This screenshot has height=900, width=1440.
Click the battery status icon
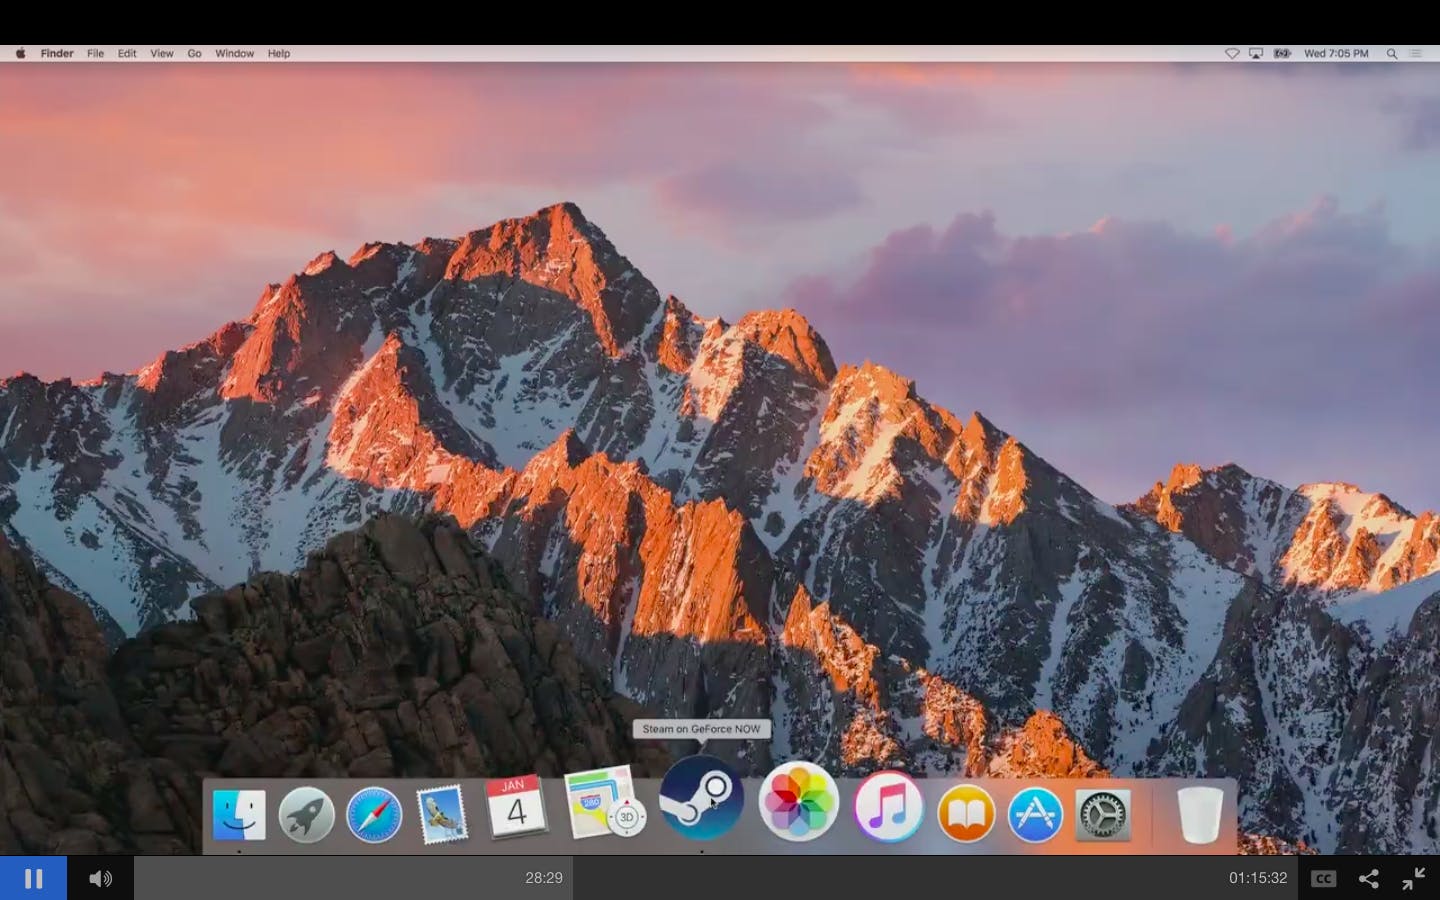pos(1282,53)
